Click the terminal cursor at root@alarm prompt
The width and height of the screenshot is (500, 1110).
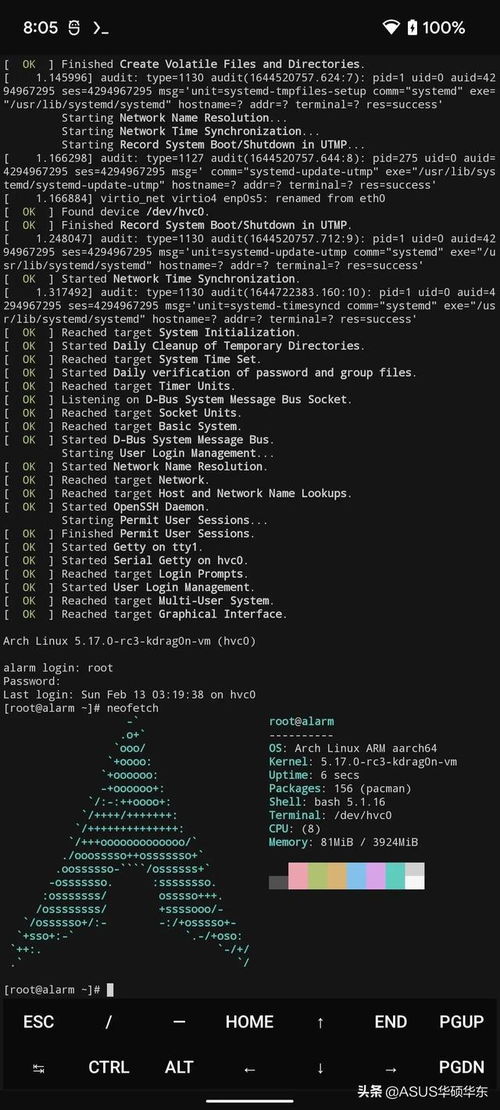[x=110, y=989]
